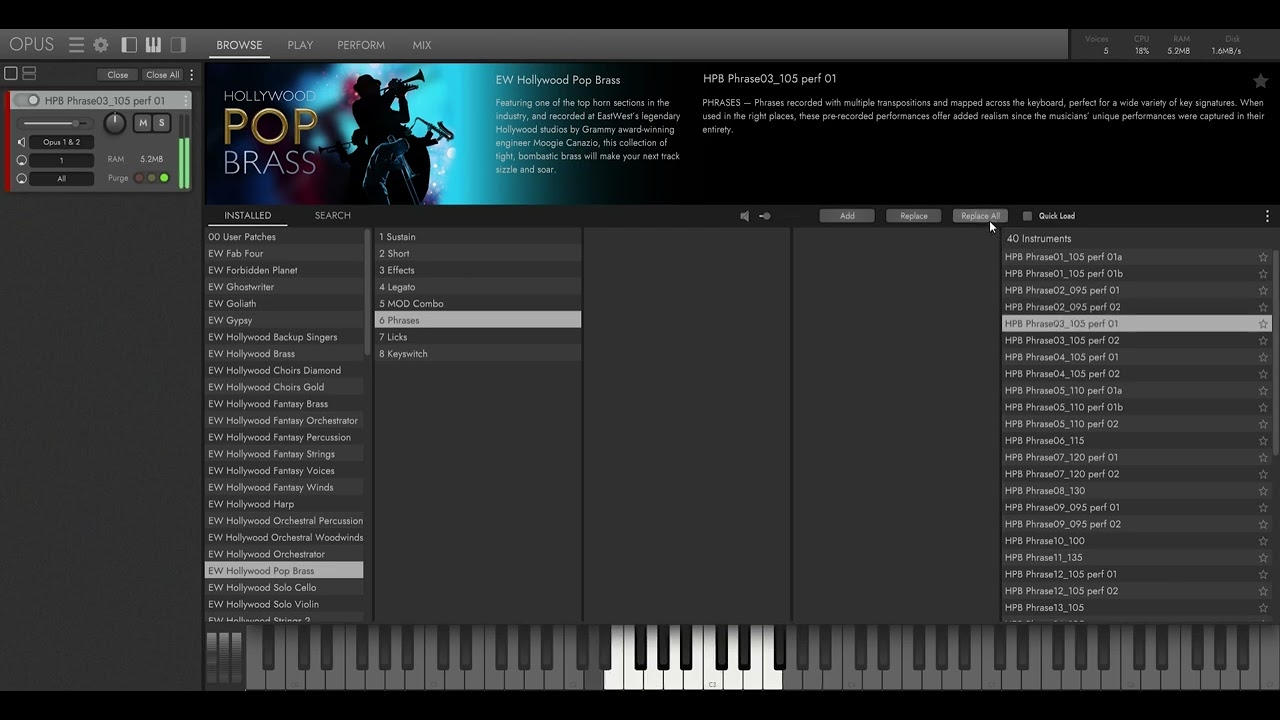Switch rack to stacked list view icon
This screenshot has height=720, width=1280.
(29, 74)
